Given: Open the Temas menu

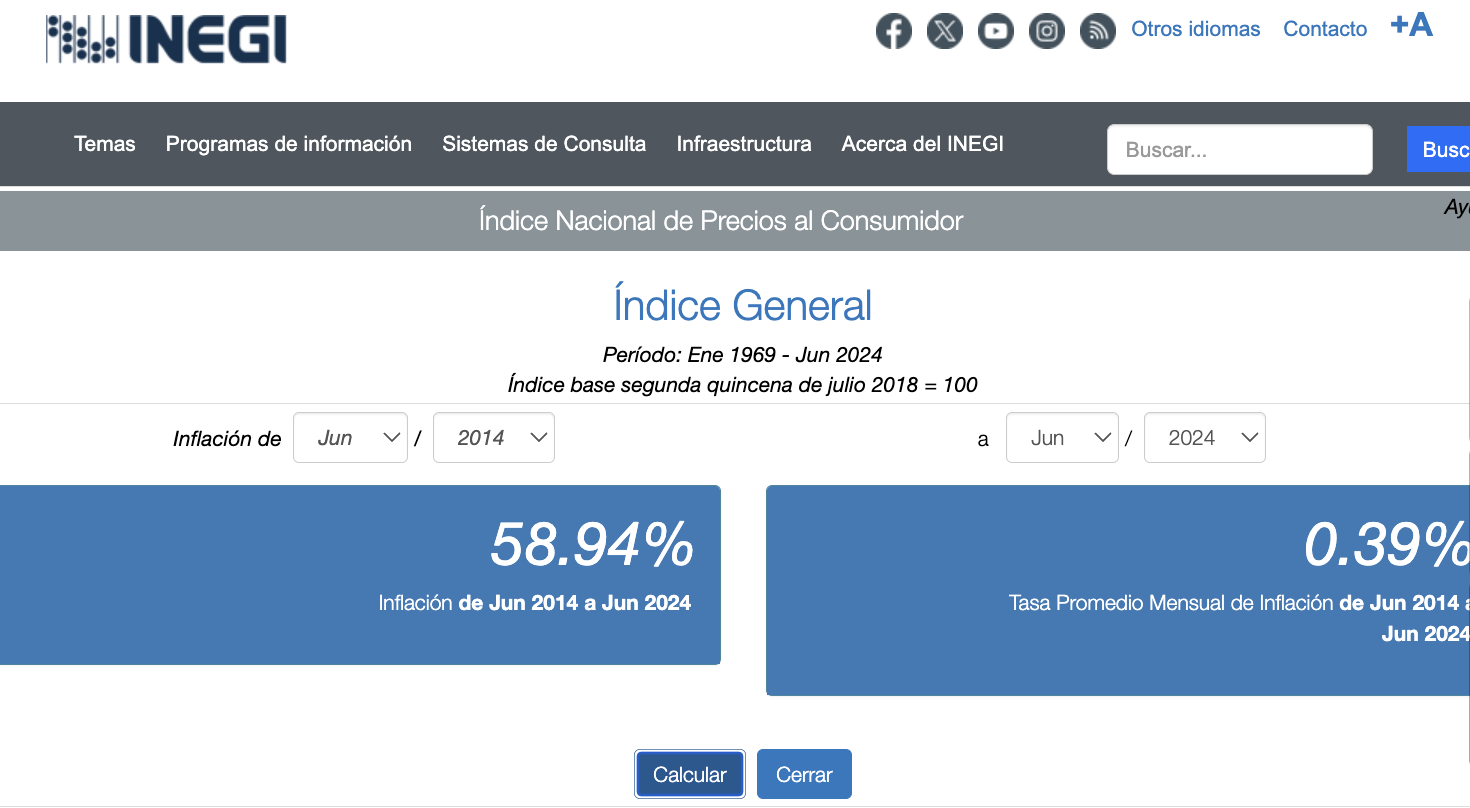Looking at the screenshot, I should [105, 144].
